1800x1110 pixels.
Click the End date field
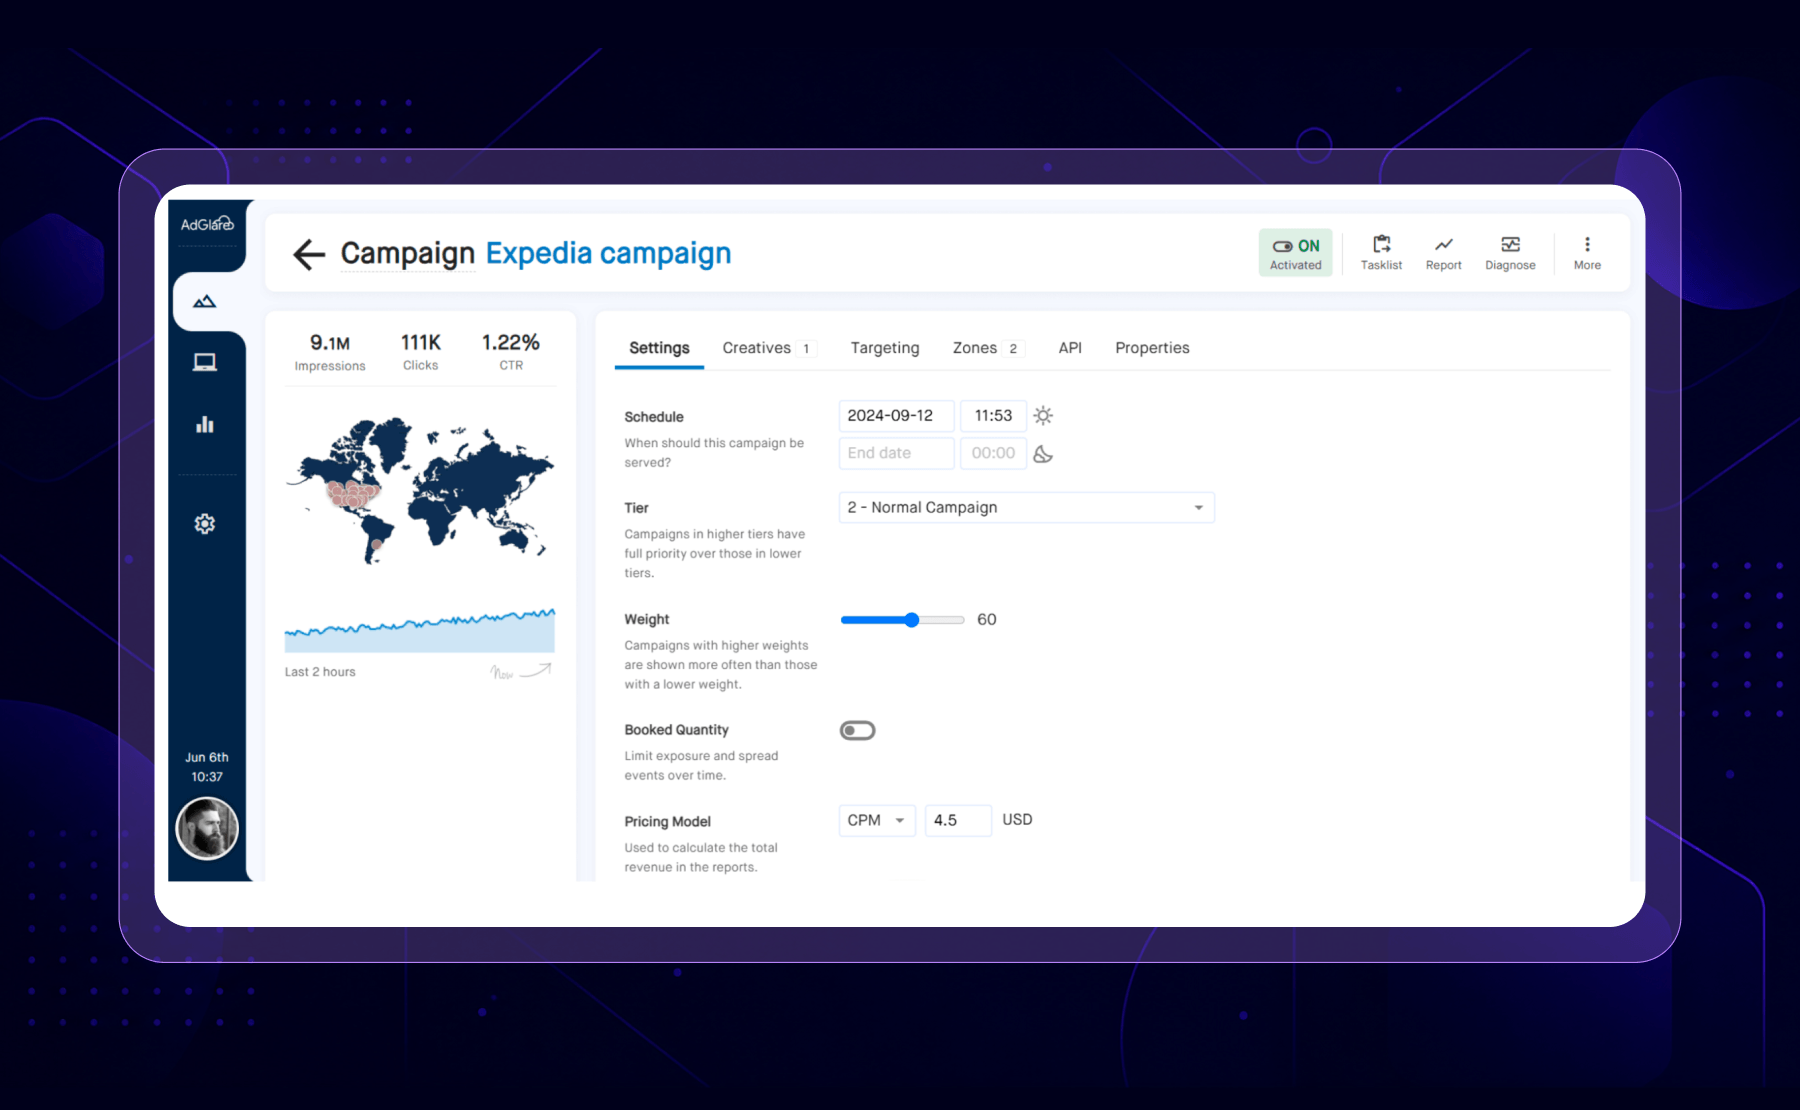pos(896,453)
